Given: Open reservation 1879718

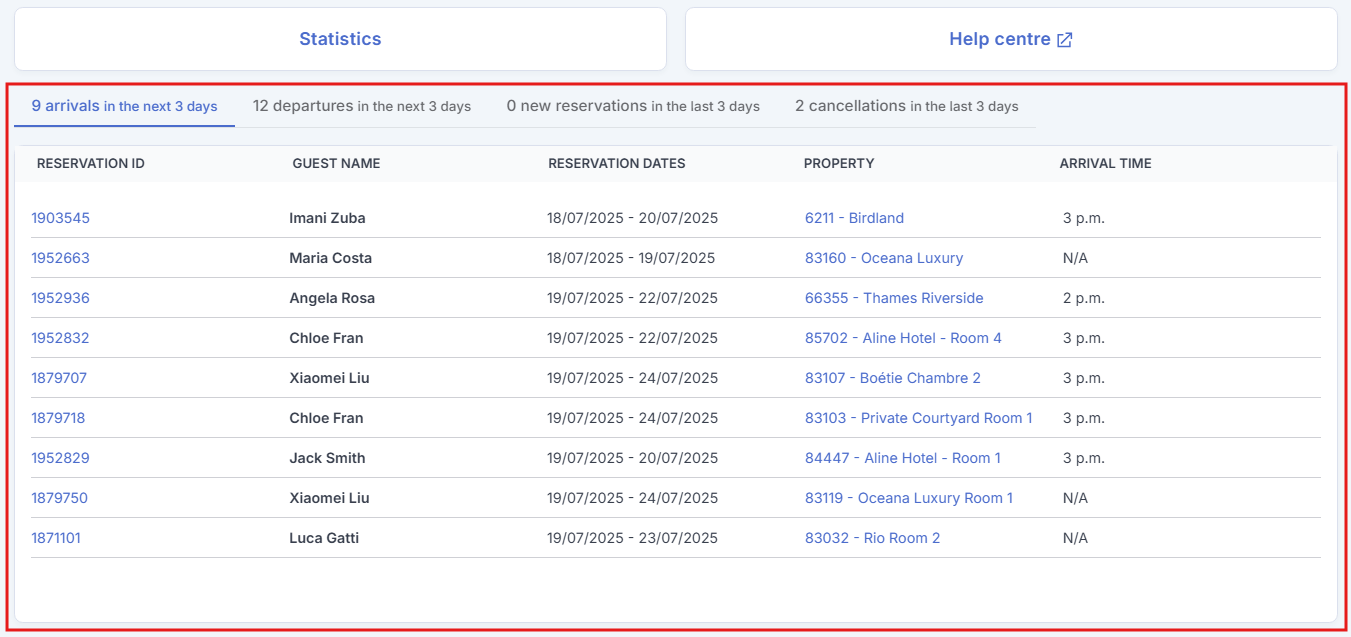Looking at the screenshot, I should [58, 418].
